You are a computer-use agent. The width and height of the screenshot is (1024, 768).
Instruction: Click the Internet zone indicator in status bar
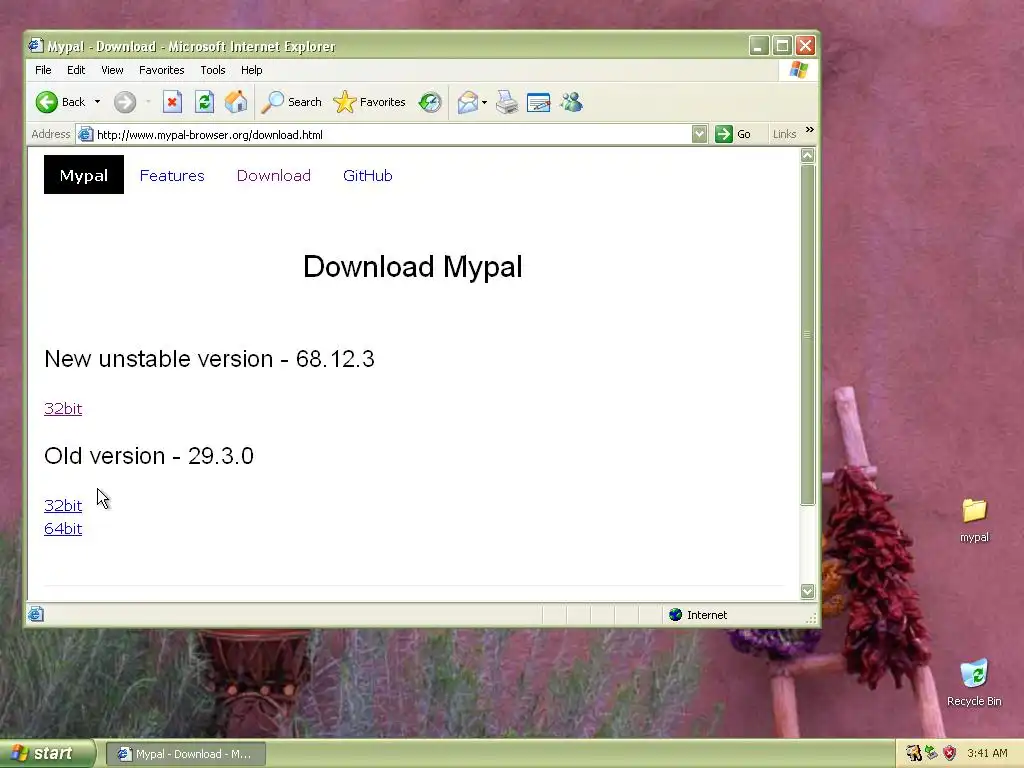697,615
